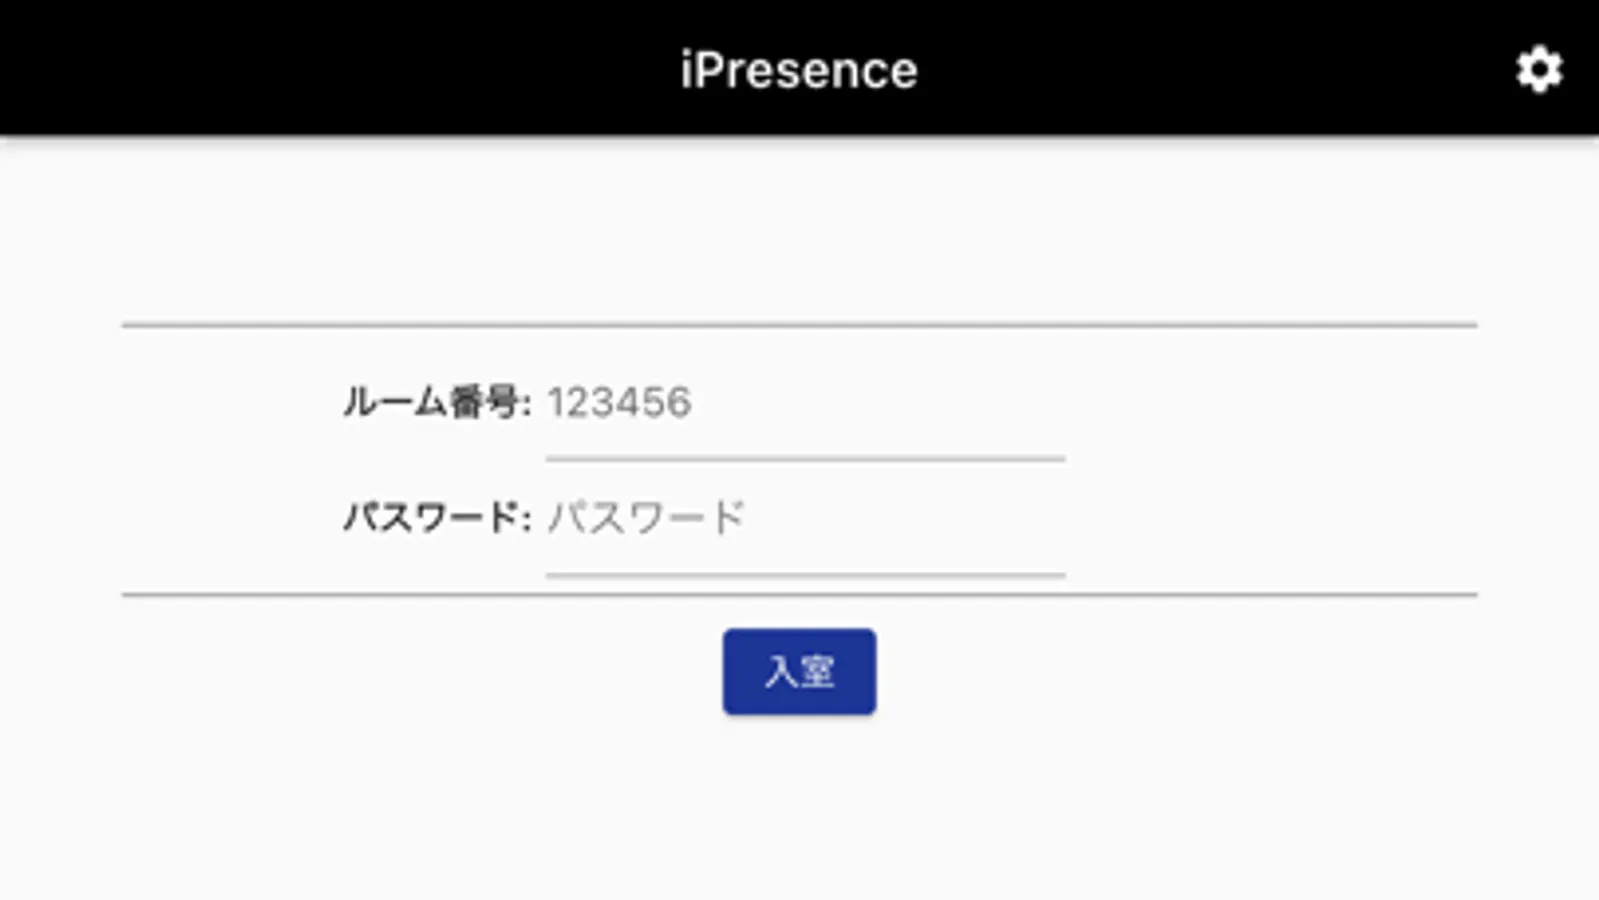Click empty area below 入室 button
The height and width of the screenshot is (900, 1599).
pyautogui.click(x=799, y=810)
